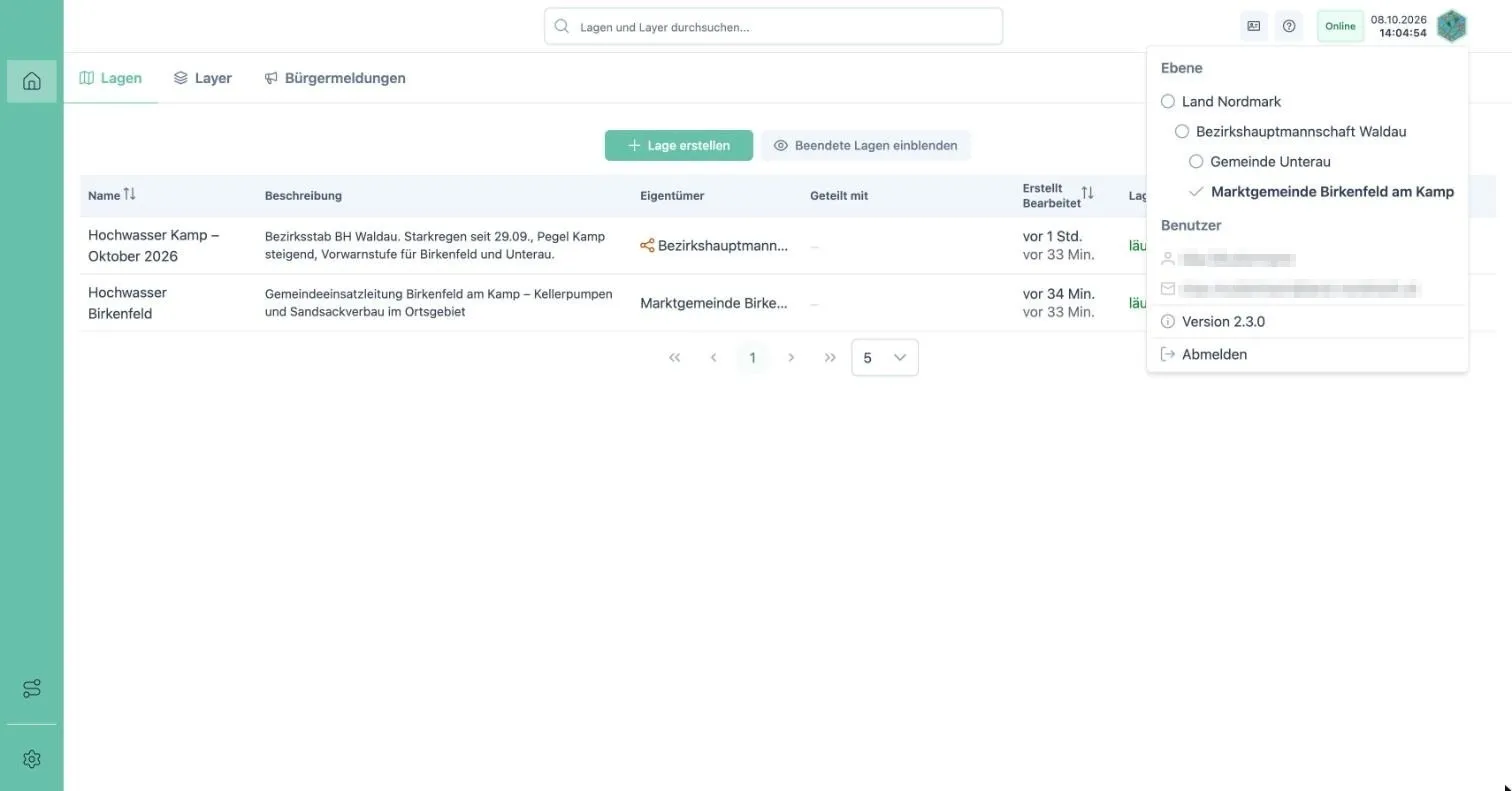Go to the previous page arrow

(713, 358)
